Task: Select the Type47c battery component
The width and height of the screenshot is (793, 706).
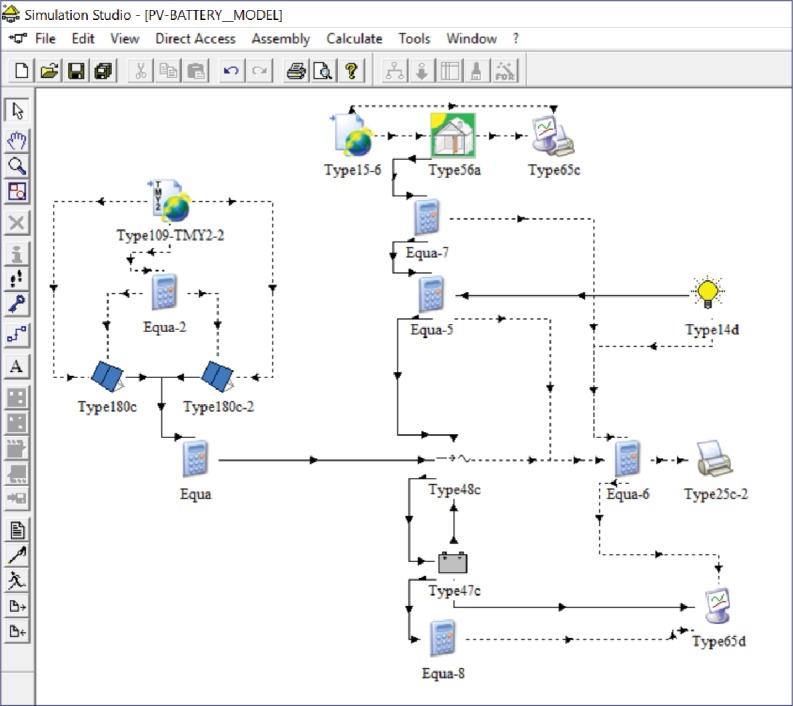Action: click(x=453, y=562)
